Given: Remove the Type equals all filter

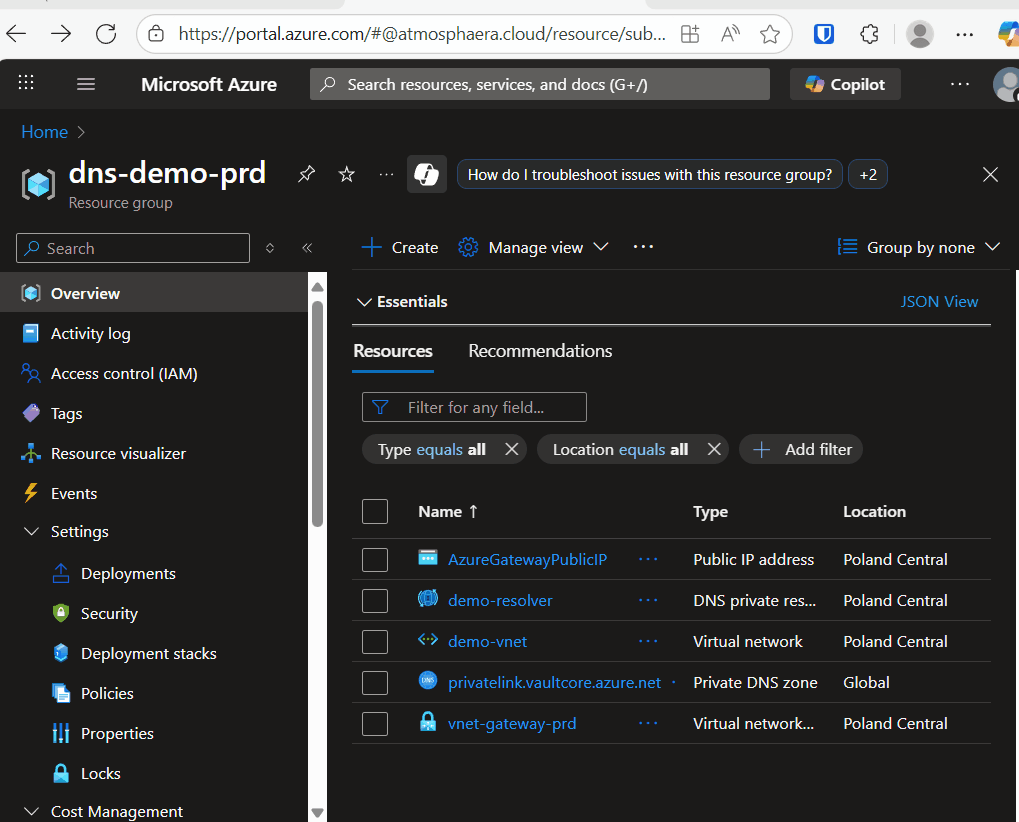Looking at the screenshot, I should coord(511,449).
